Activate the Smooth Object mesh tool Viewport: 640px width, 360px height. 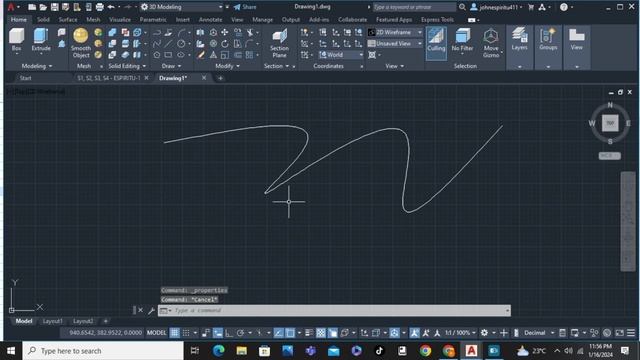coord(80,43)
